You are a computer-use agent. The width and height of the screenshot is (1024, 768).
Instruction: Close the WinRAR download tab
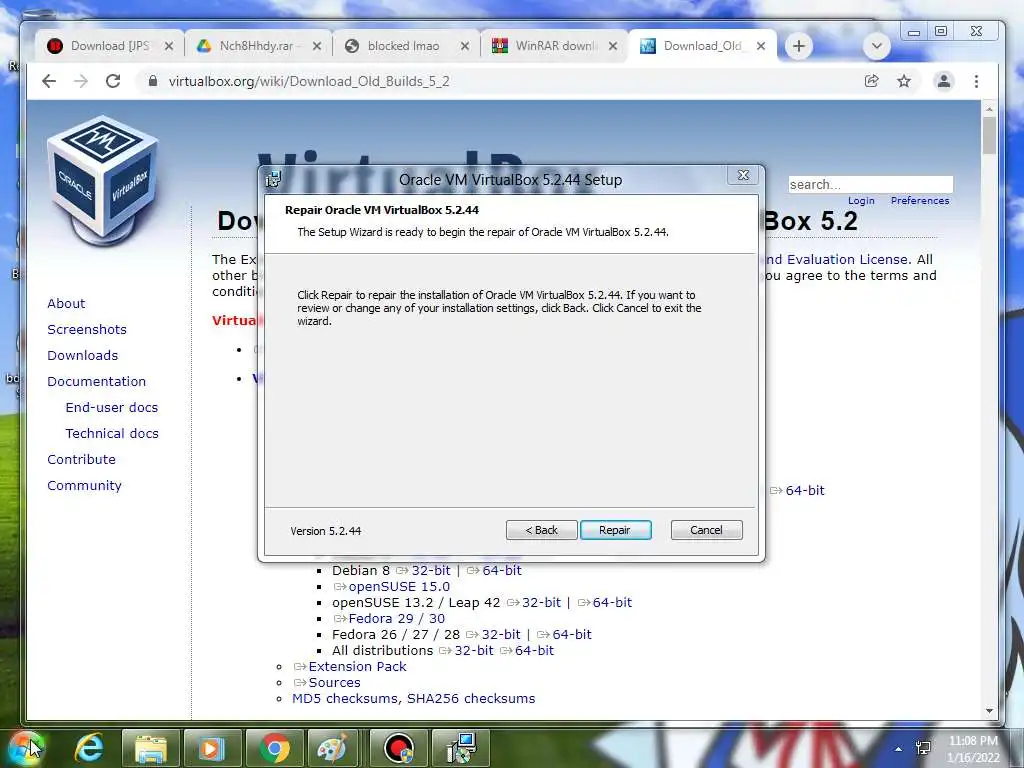pyautogui.click(x=613, y=46)
